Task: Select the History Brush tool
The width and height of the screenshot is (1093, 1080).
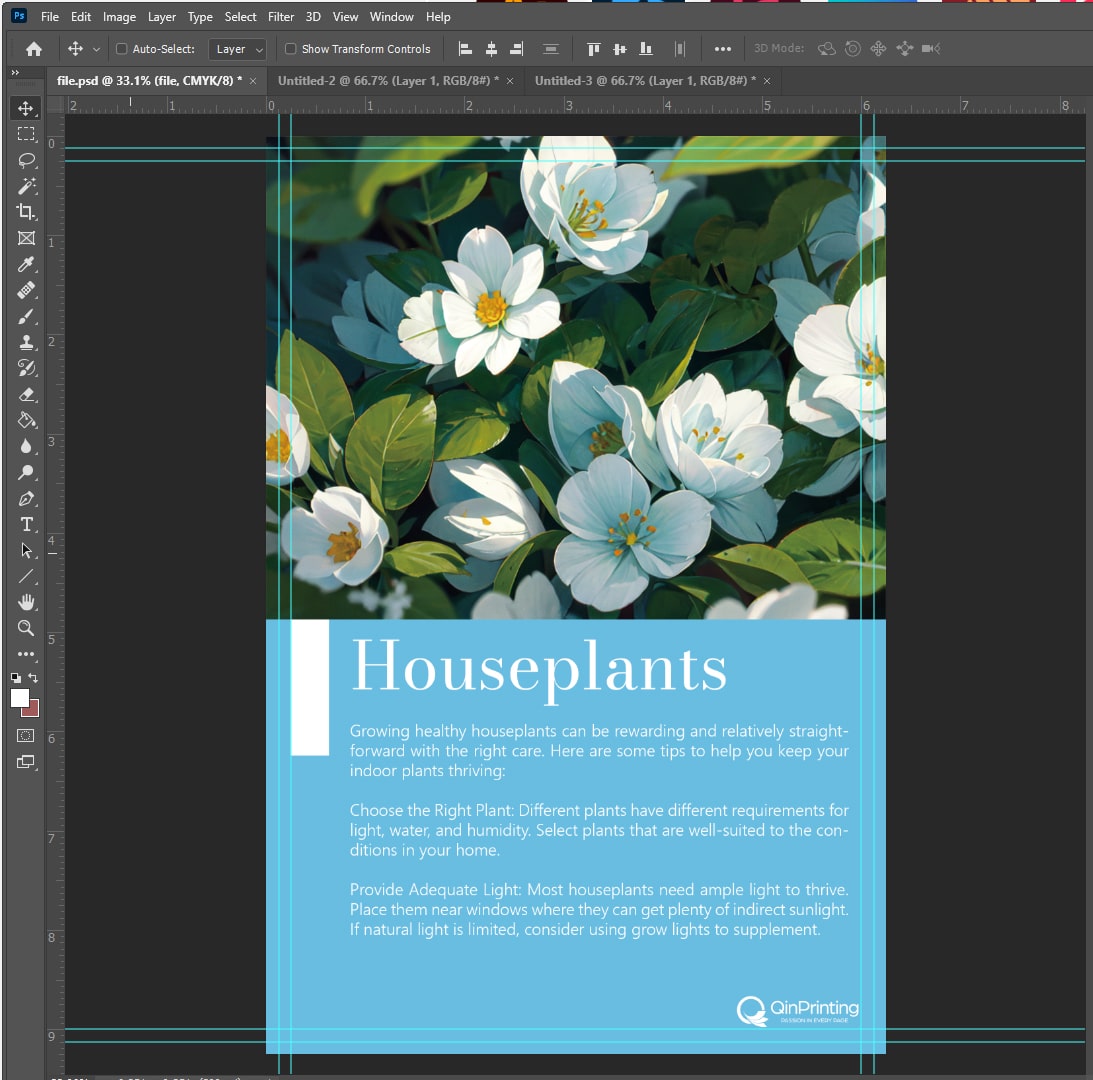Action: click(x=26, y=368)
